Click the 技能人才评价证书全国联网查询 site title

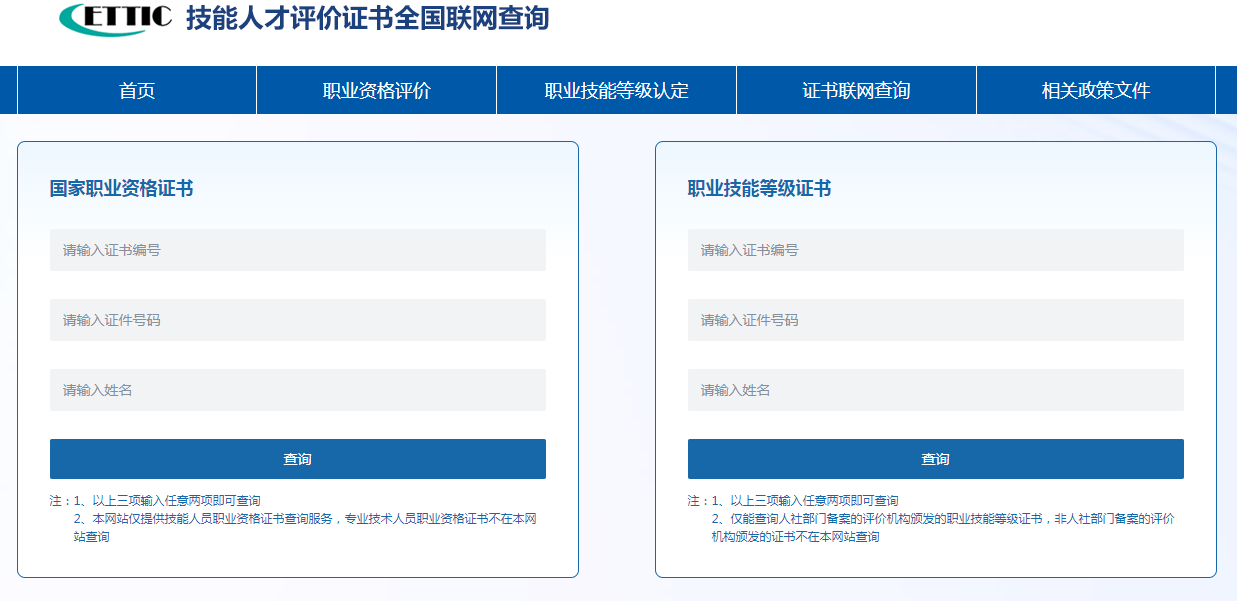click(x=367, y=18)
